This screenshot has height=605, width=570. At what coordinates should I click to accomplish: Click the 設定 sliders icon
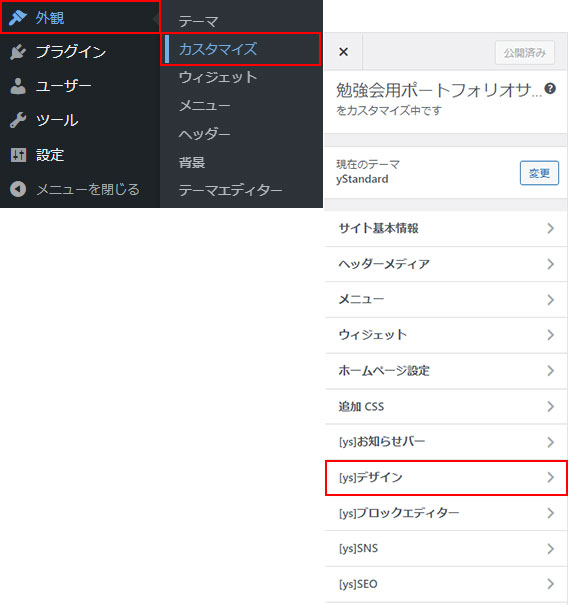pos(18,155)
